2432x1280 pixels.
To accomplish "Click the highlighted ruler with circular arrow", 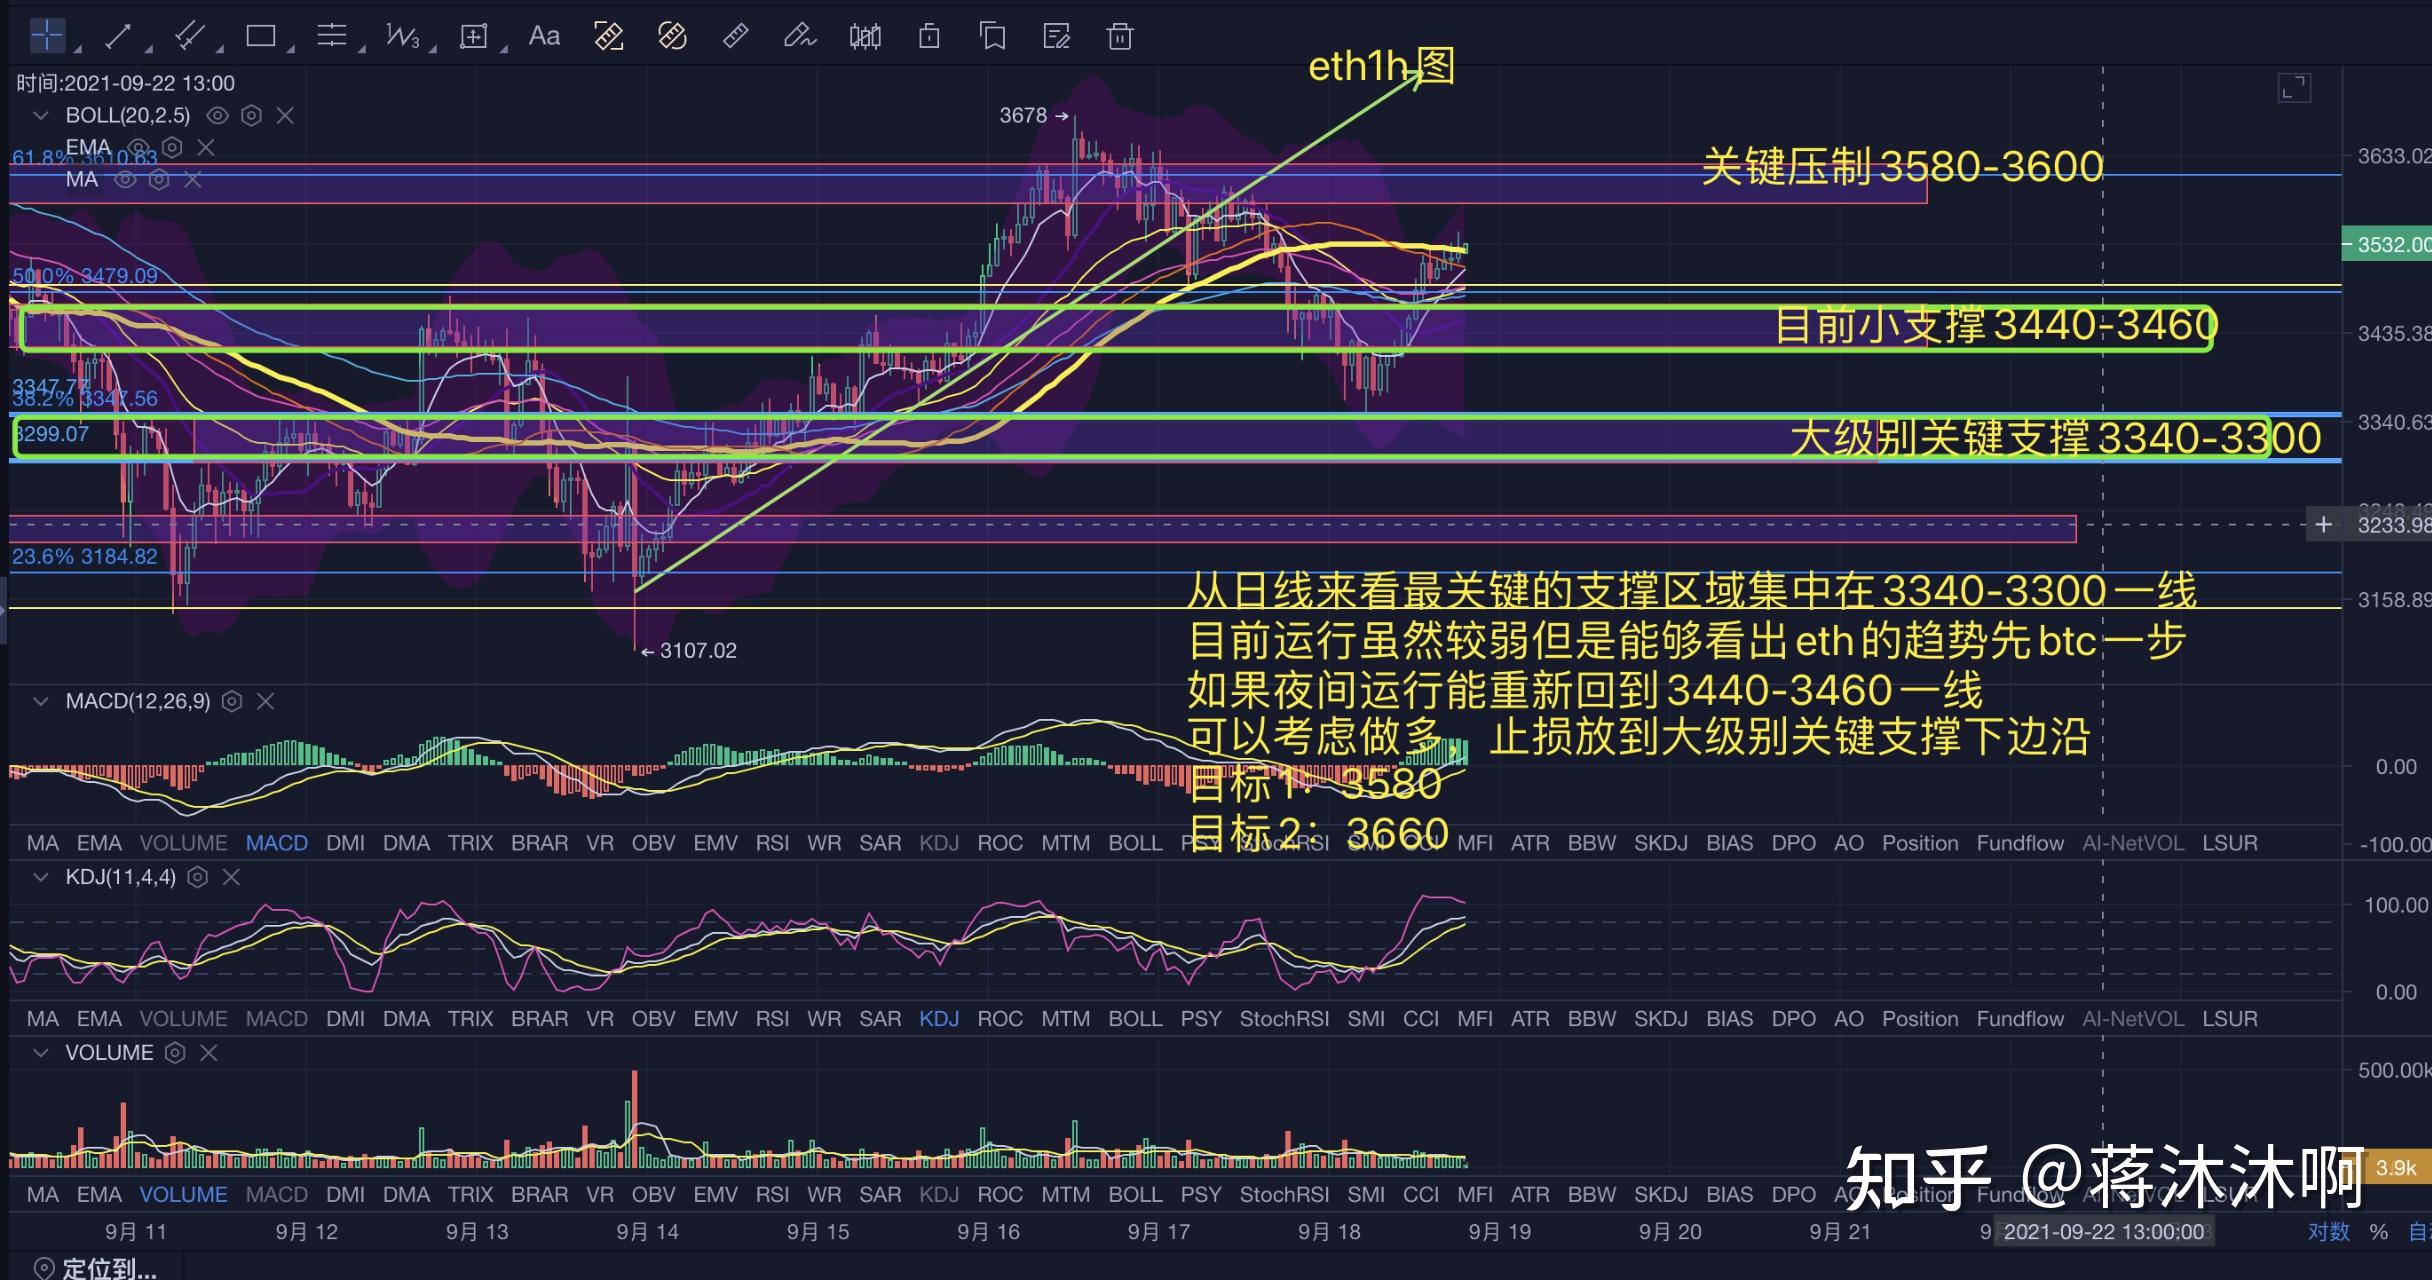I will (x=672, y=37).
